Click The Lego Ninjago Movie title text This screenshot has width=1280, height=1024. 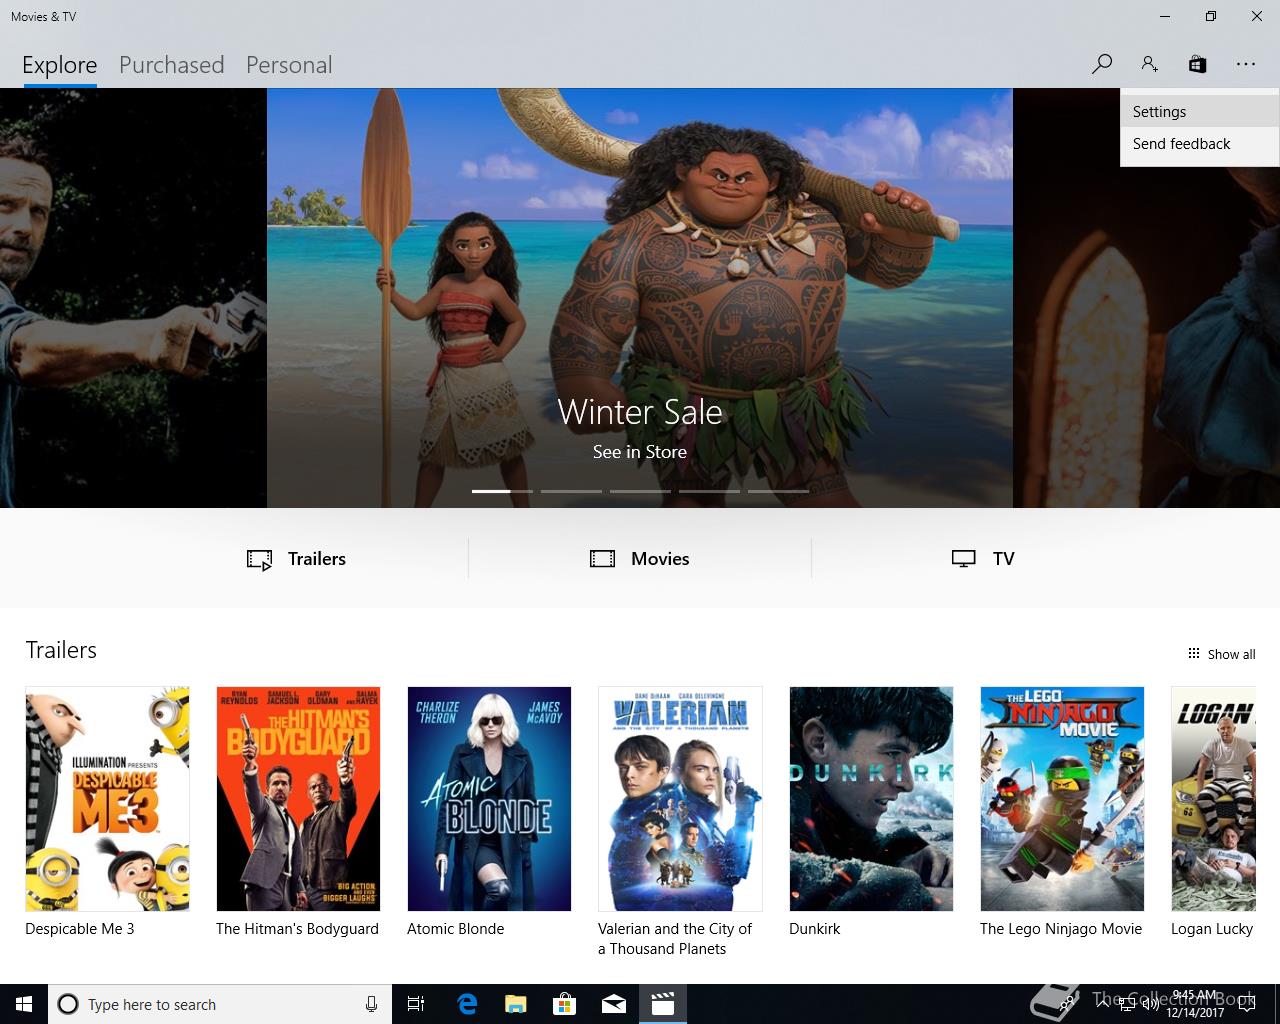[1061, 929]
